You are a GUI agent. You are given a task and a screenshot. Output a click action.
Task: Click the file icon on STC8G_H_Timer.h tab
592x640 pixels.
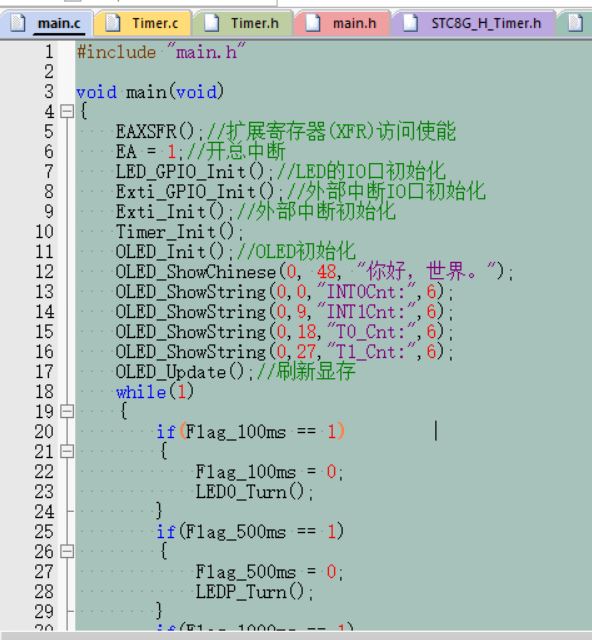coord(411,22)
